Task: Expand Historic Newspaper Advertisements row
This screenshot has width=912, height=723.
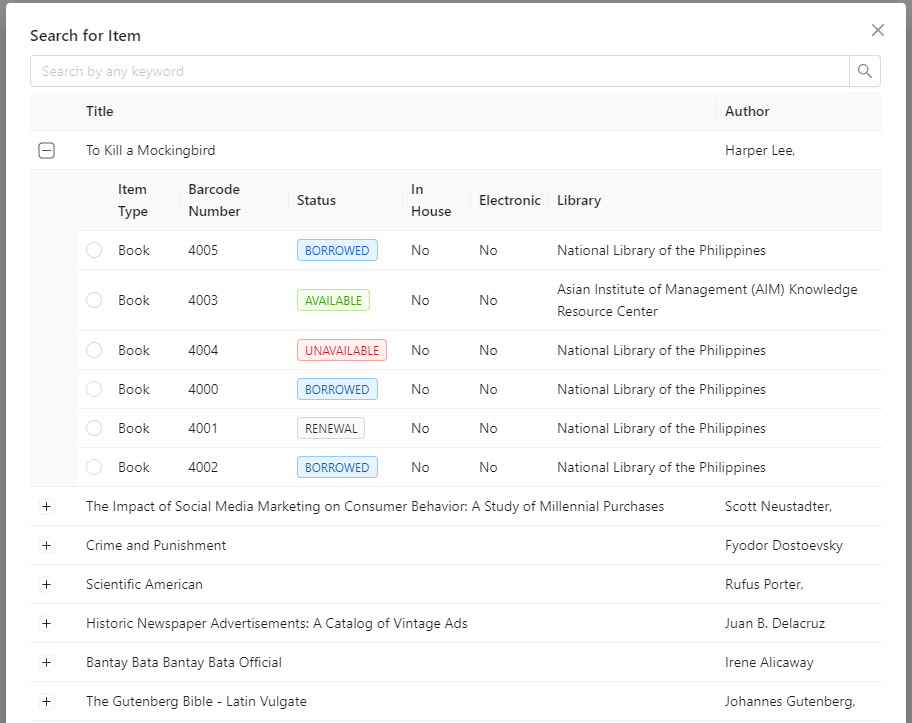Action: pos(46,624)
